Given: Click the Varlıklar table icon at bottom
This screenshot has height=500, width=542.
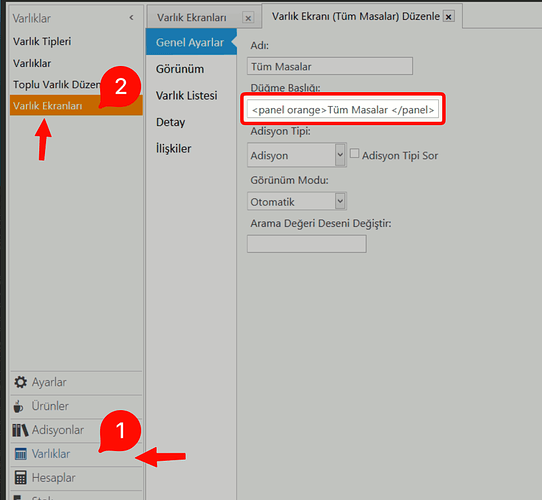Looking at the screenshot, I should tap(20, 454).
